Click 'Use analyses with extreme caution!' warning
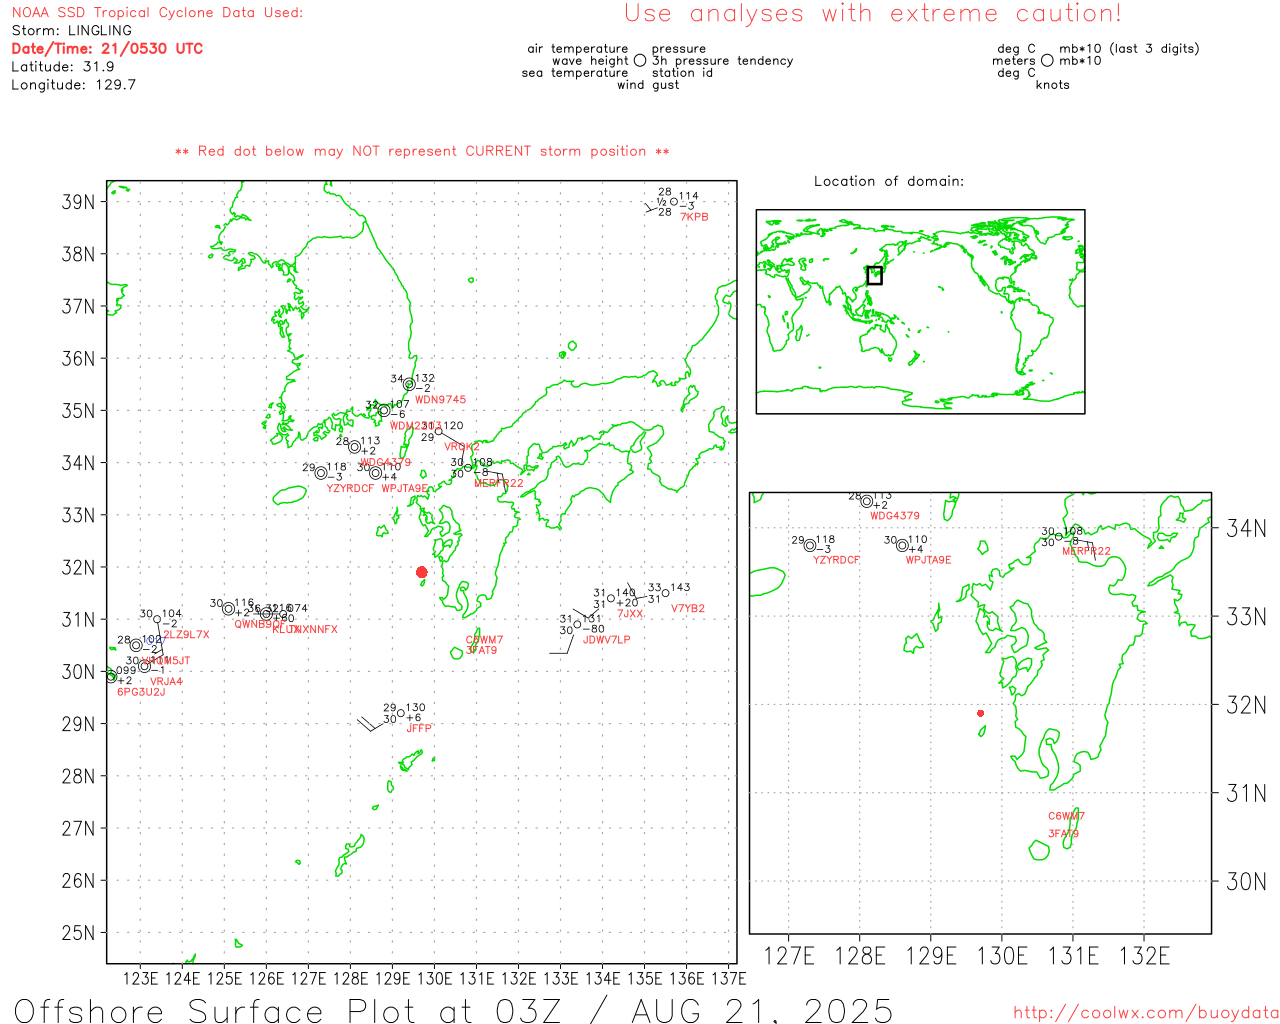 click(x=873, y=14)
